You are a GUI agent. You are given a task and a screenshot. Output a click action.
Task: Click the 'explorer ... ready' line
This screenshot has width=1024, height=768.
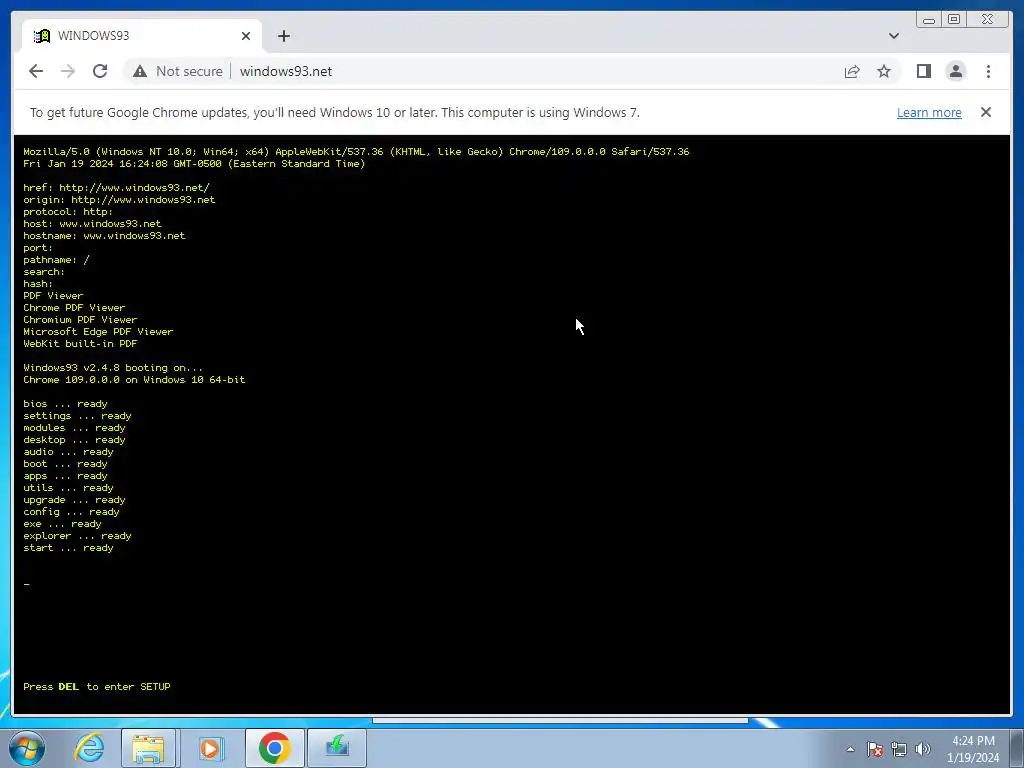[x=77, y=536]
